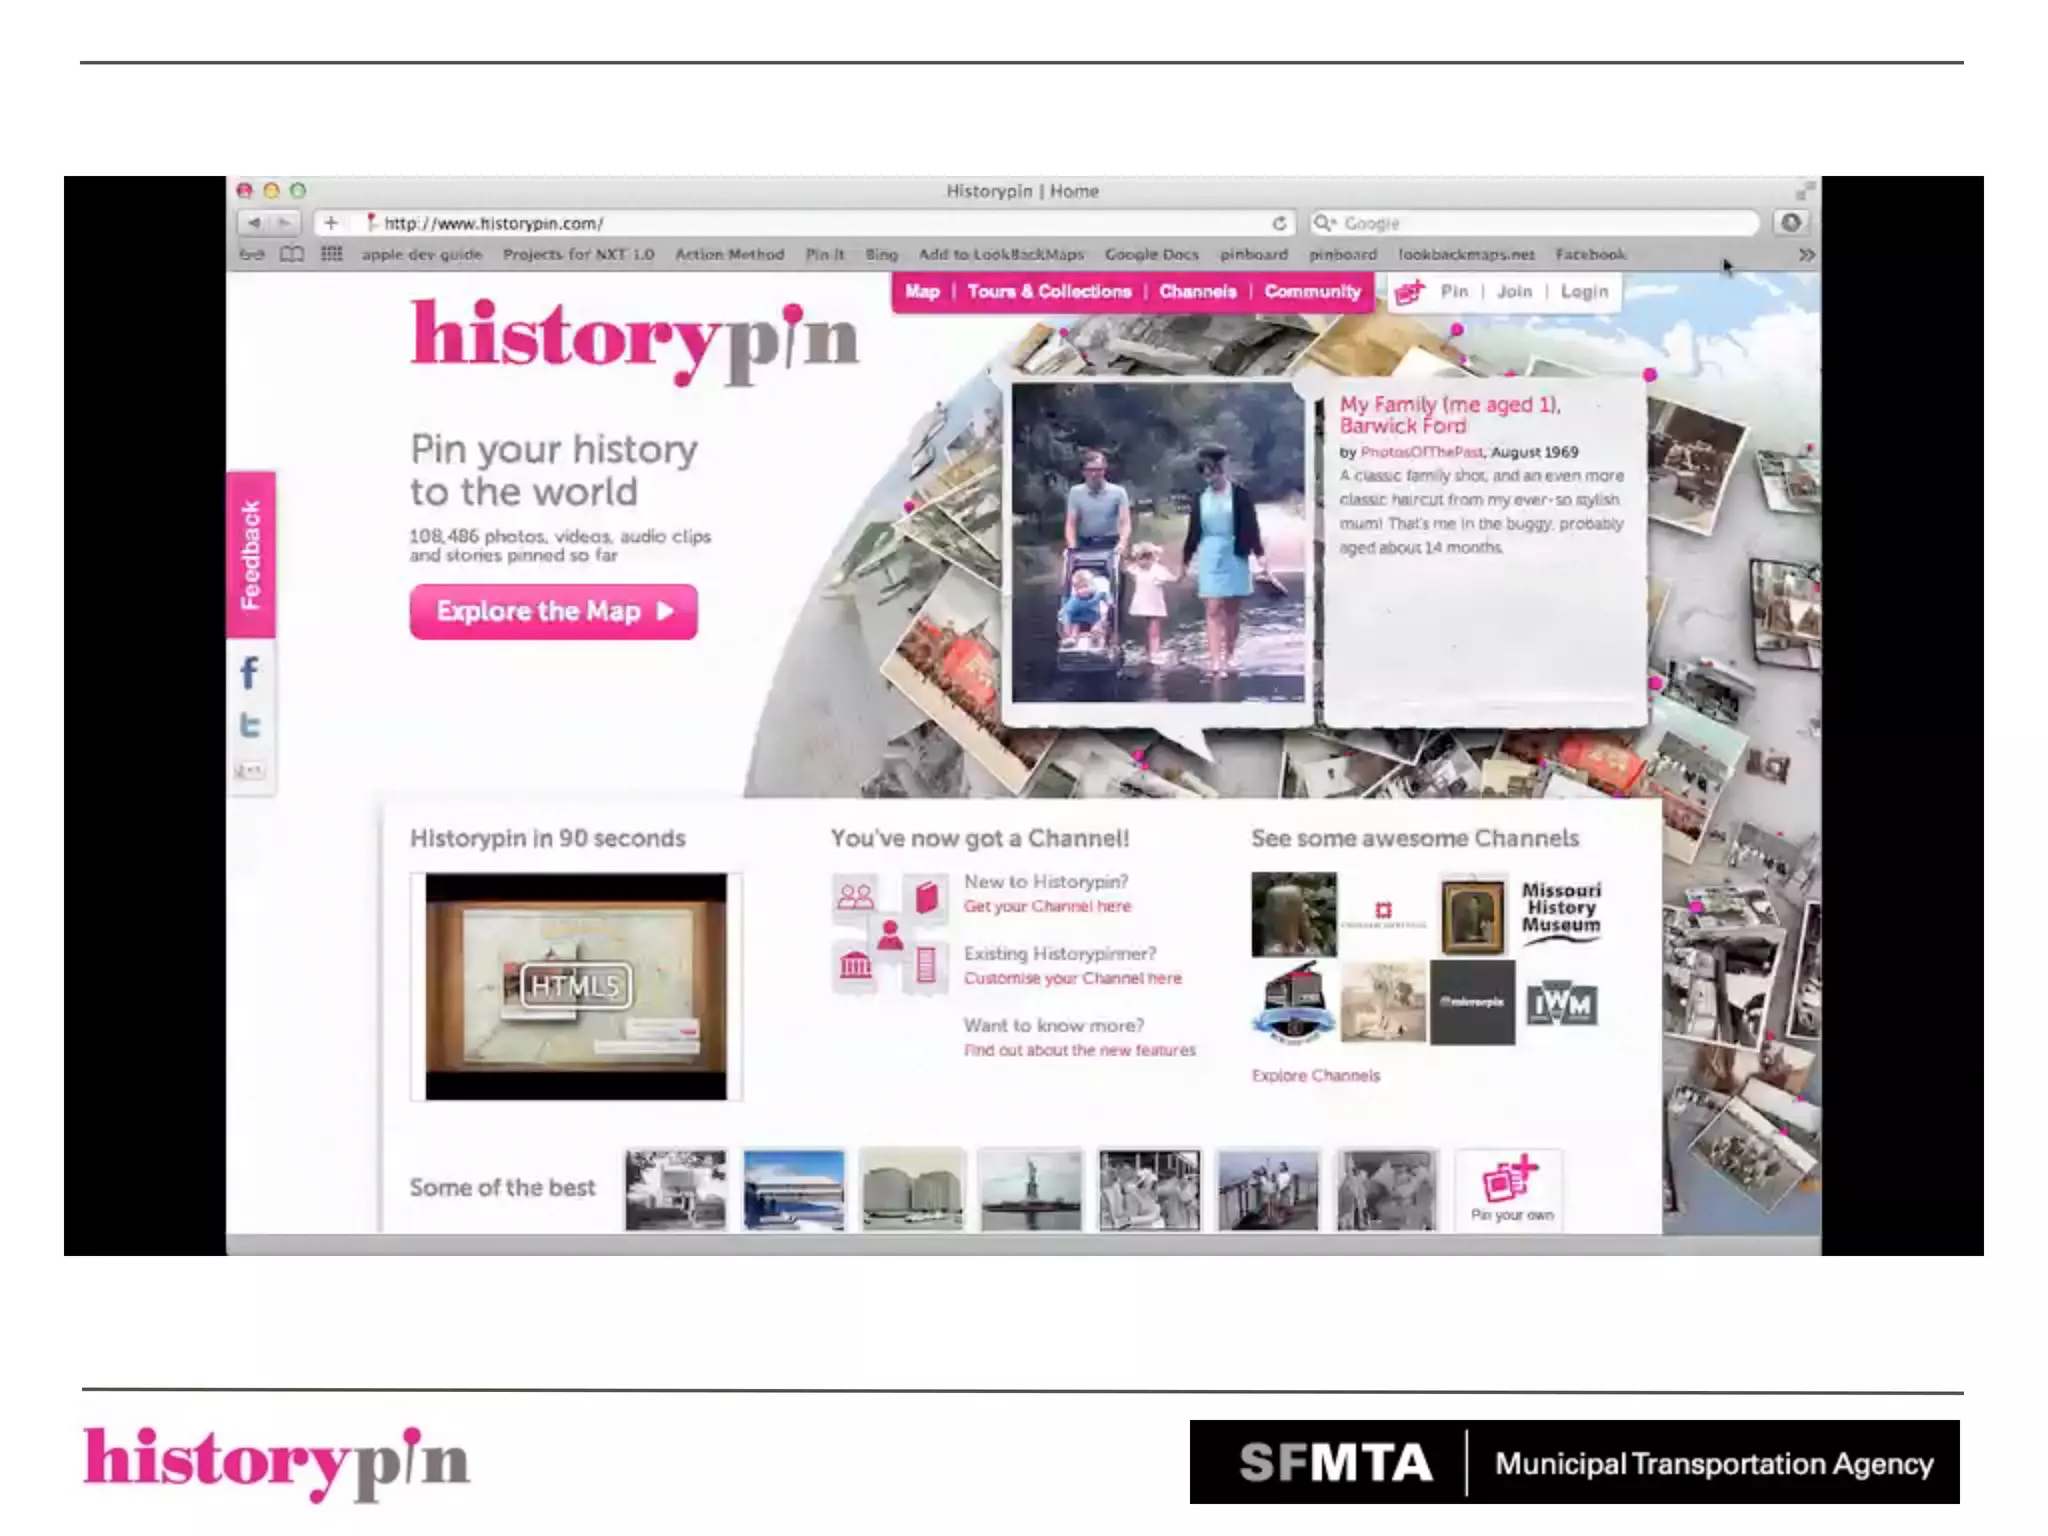Screen dimensions: 2048x1536
Task: Open the Community menu item
Action: click(x=1313, y=292)
